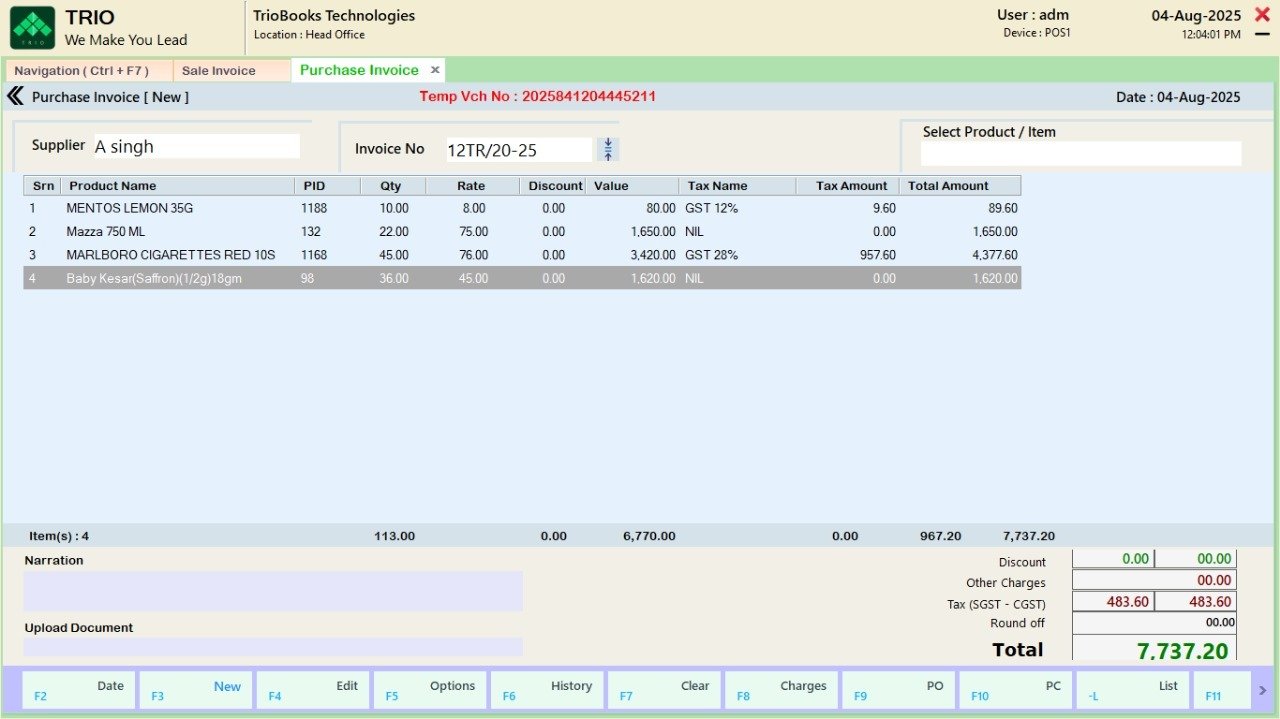Click the TRIO logo icon
The height and width of the screenshot is (719, 1280).
pyautogui.click(x=32, y=28)
